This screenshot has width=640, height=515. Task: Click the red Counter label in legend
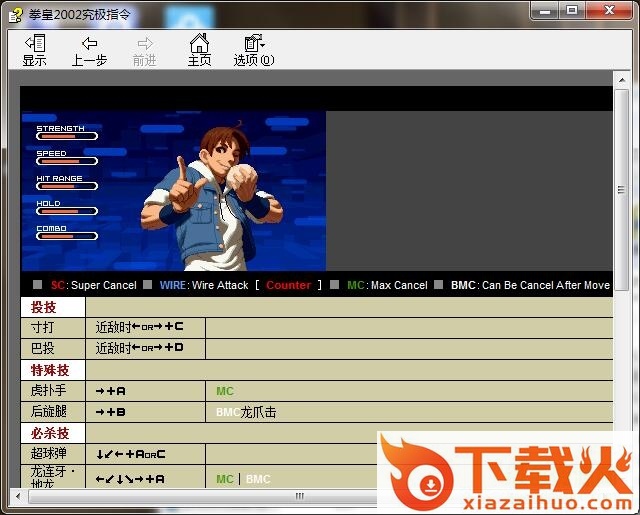point(288,285)
